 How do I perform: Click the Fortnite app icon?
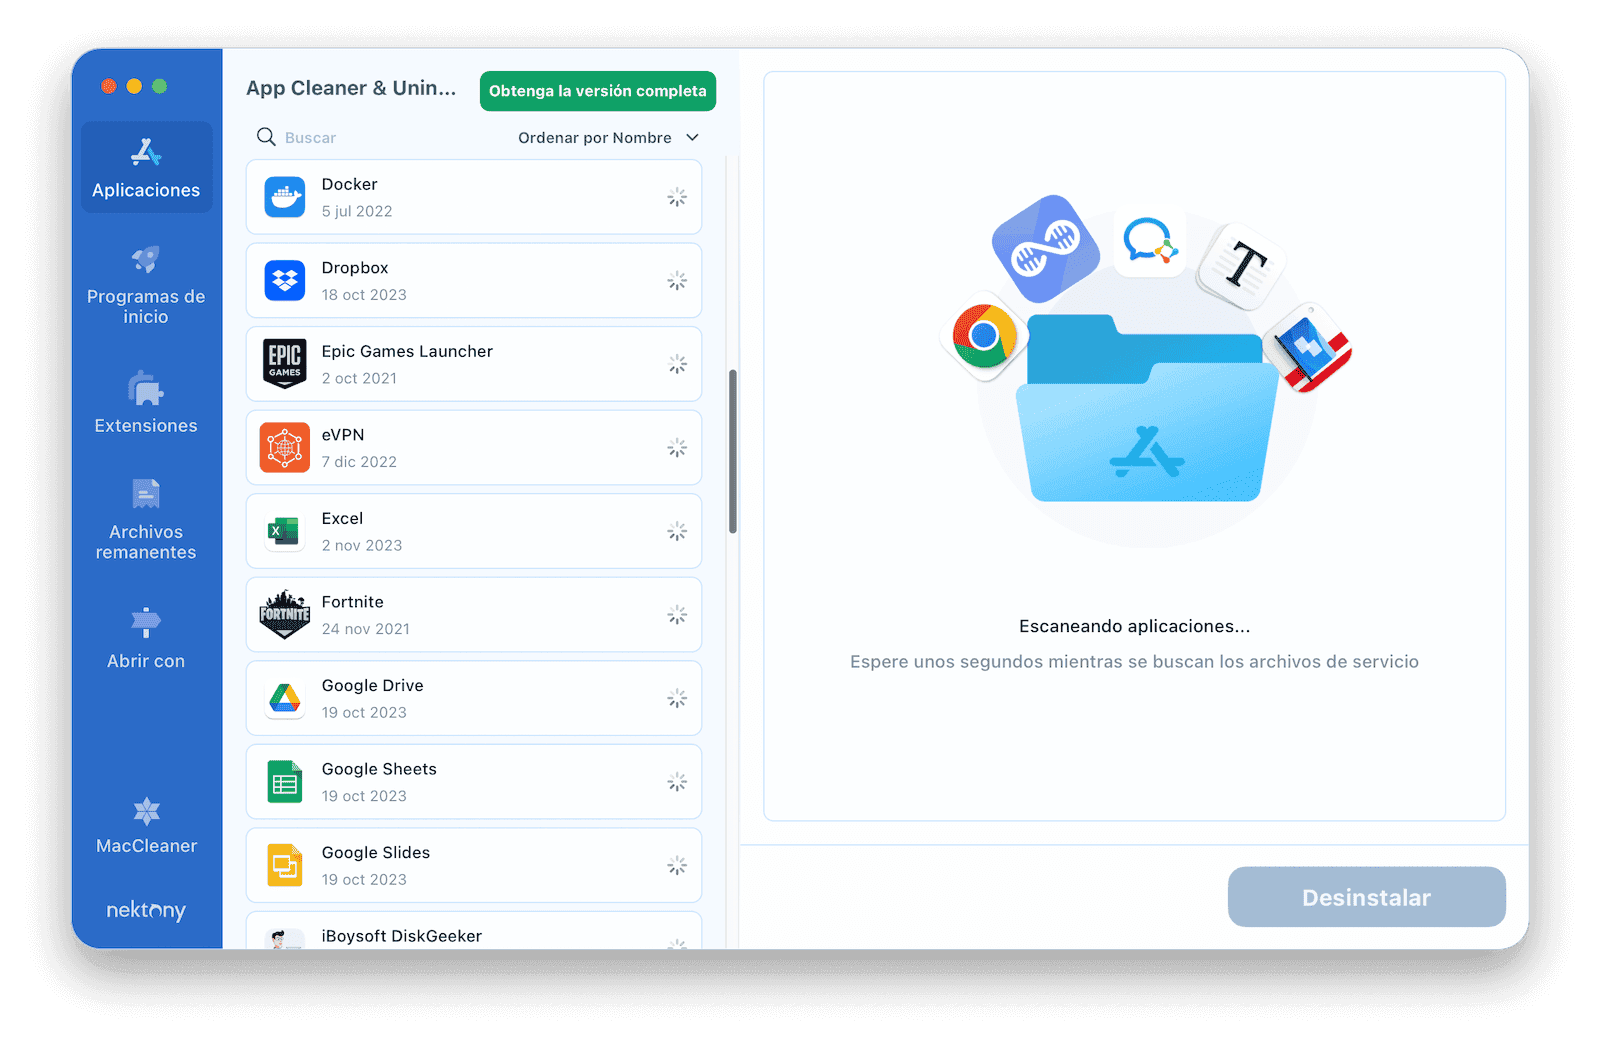tap(285, 615)
